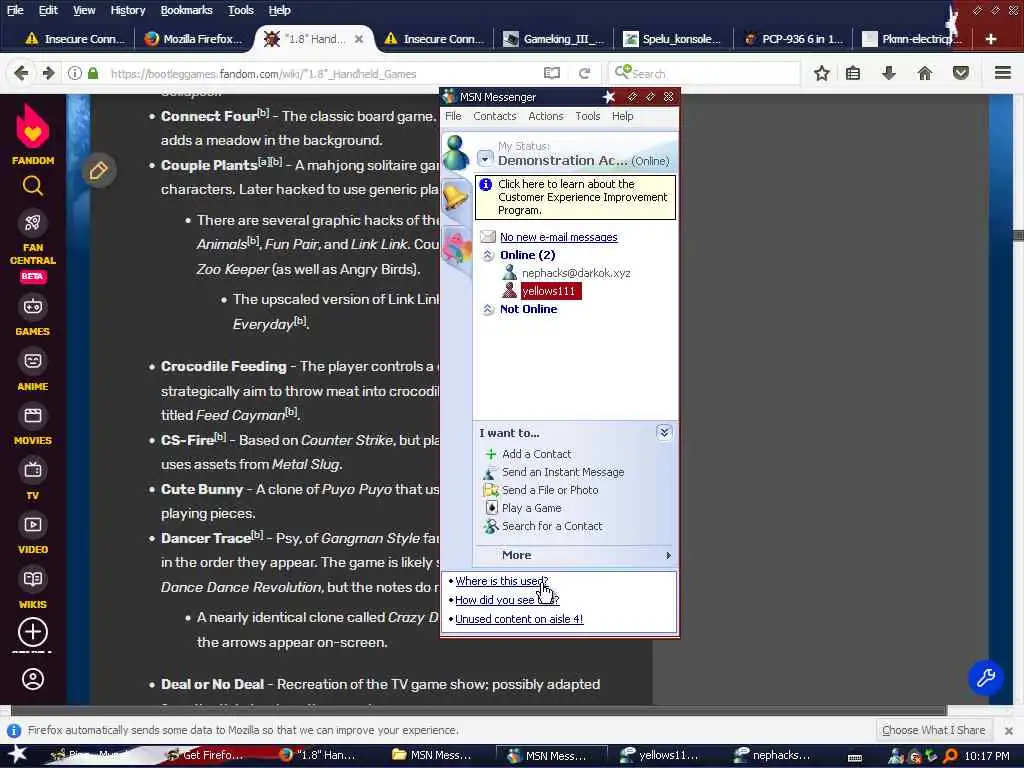The image size is (1024, 768).
Task: Click the Choose What I Share button
Action: pyautogui.click(x=933, y=730)
